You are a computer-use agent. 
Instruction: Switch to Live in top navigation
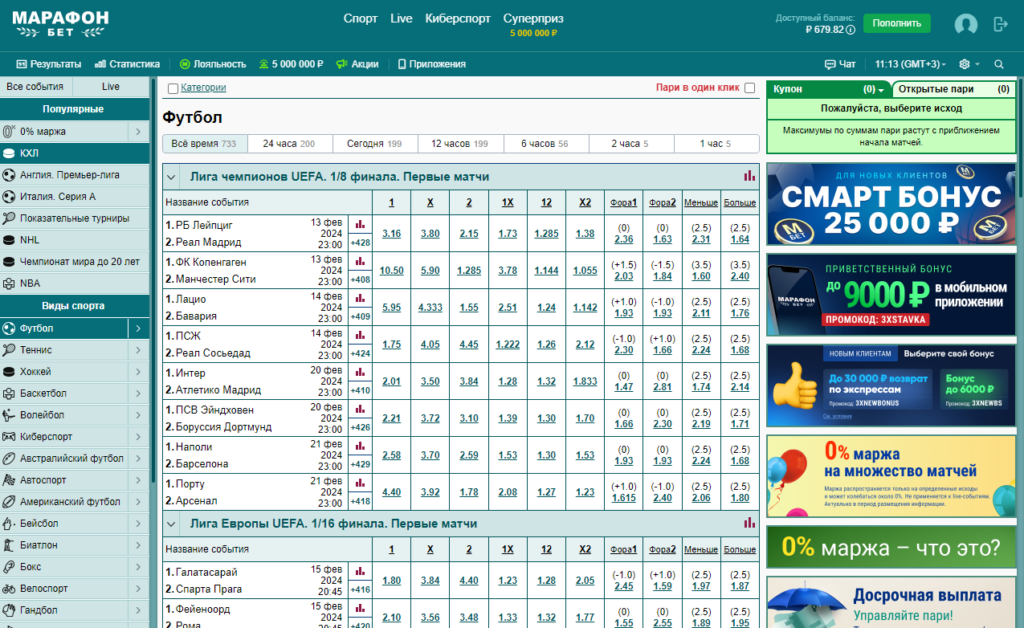pyautogui.click(x=401, y=18)
